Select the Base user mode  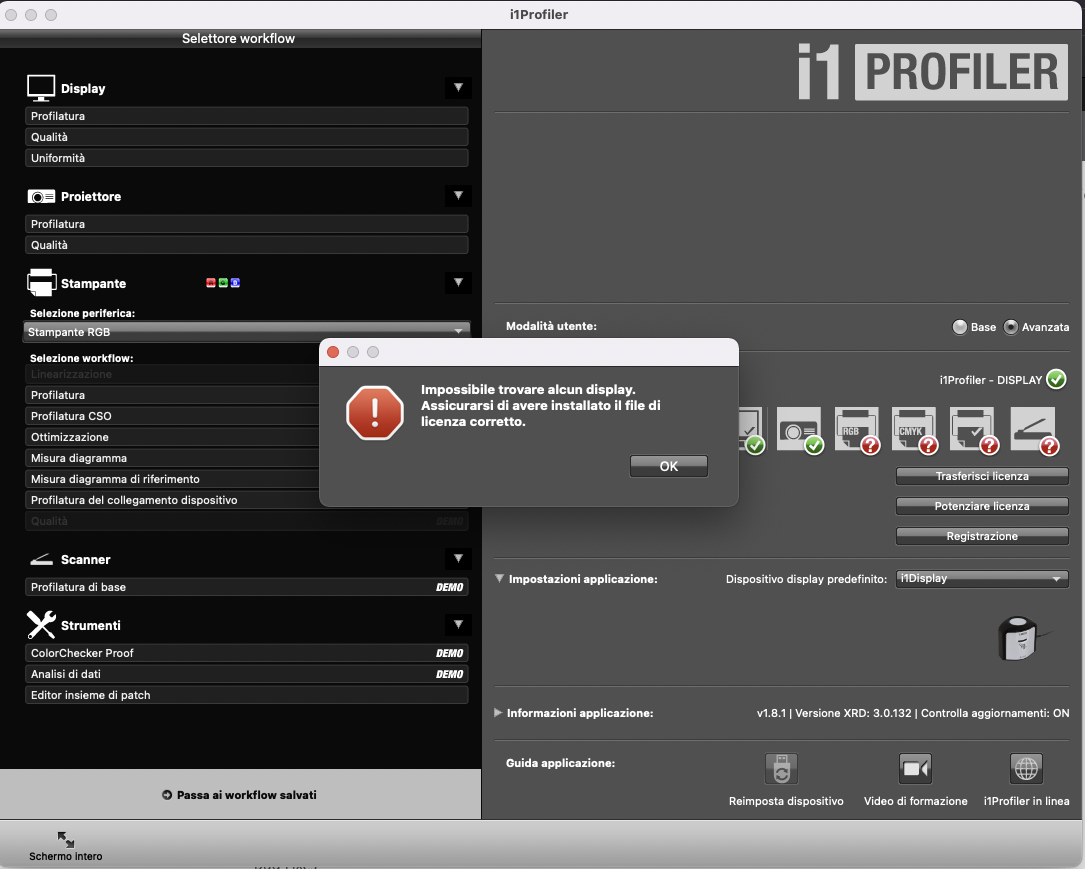pyautogui.click(x=959, y=327)
